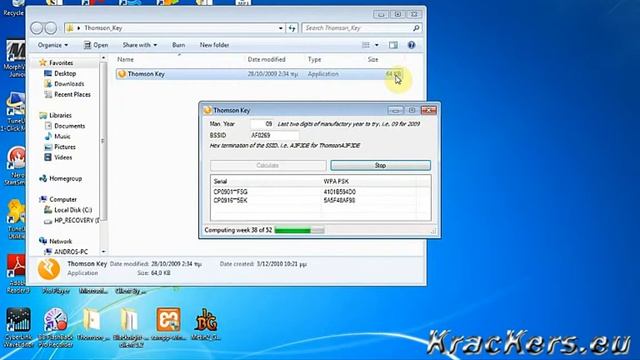Open Downloads in Favorites
The height and width of the screenshot is (360, 640).
[69, 84]
